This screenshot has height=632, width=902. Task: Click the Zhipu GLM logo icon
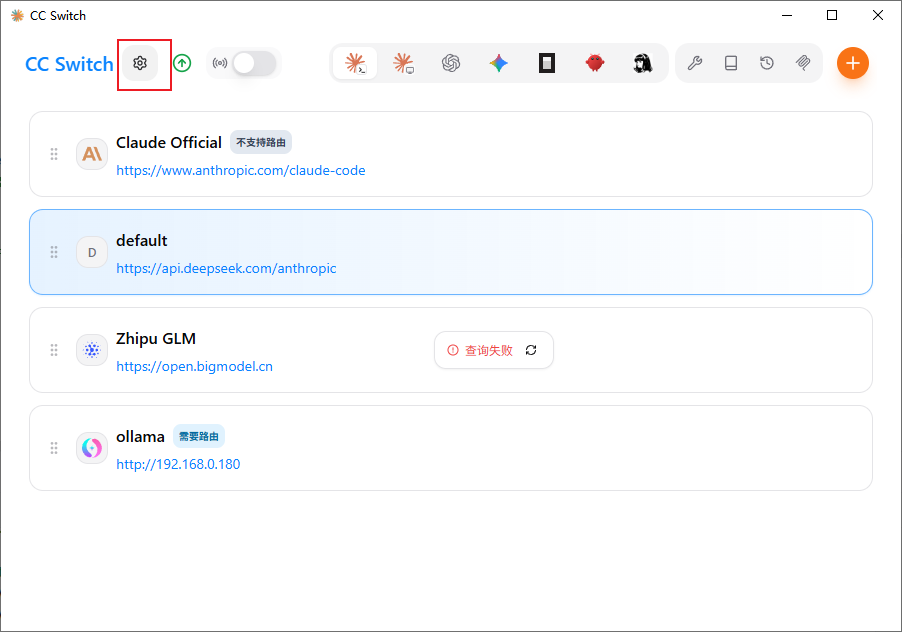pyautogui.click(x=92, y=350)
